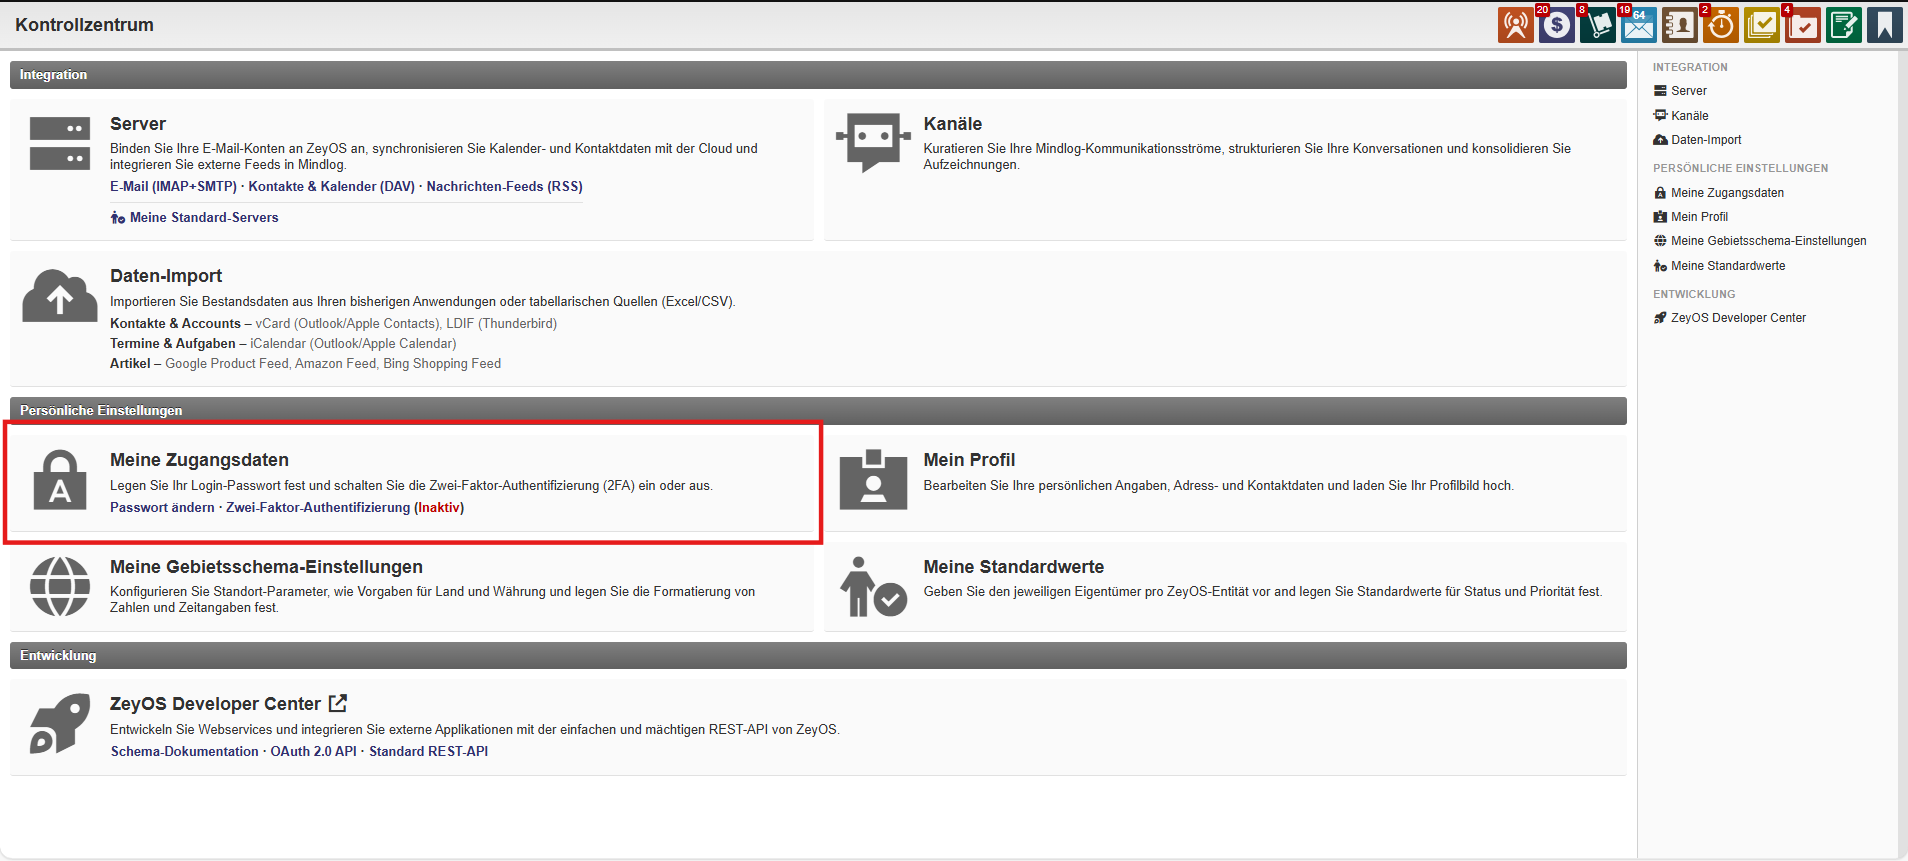Click Kontakte & Accounts import option
The image size is (1908, 861).
point(175,323)
